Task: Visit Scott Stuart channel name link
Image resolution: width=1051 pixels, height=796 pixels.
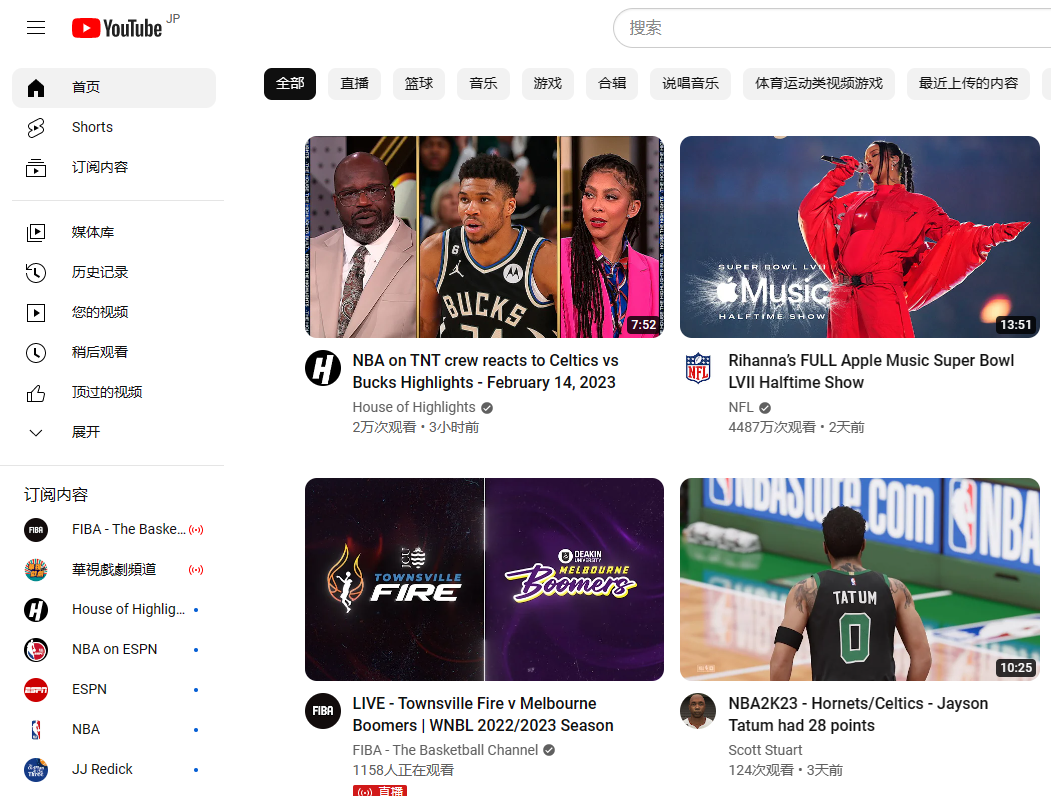Action: tap(765, 750)
